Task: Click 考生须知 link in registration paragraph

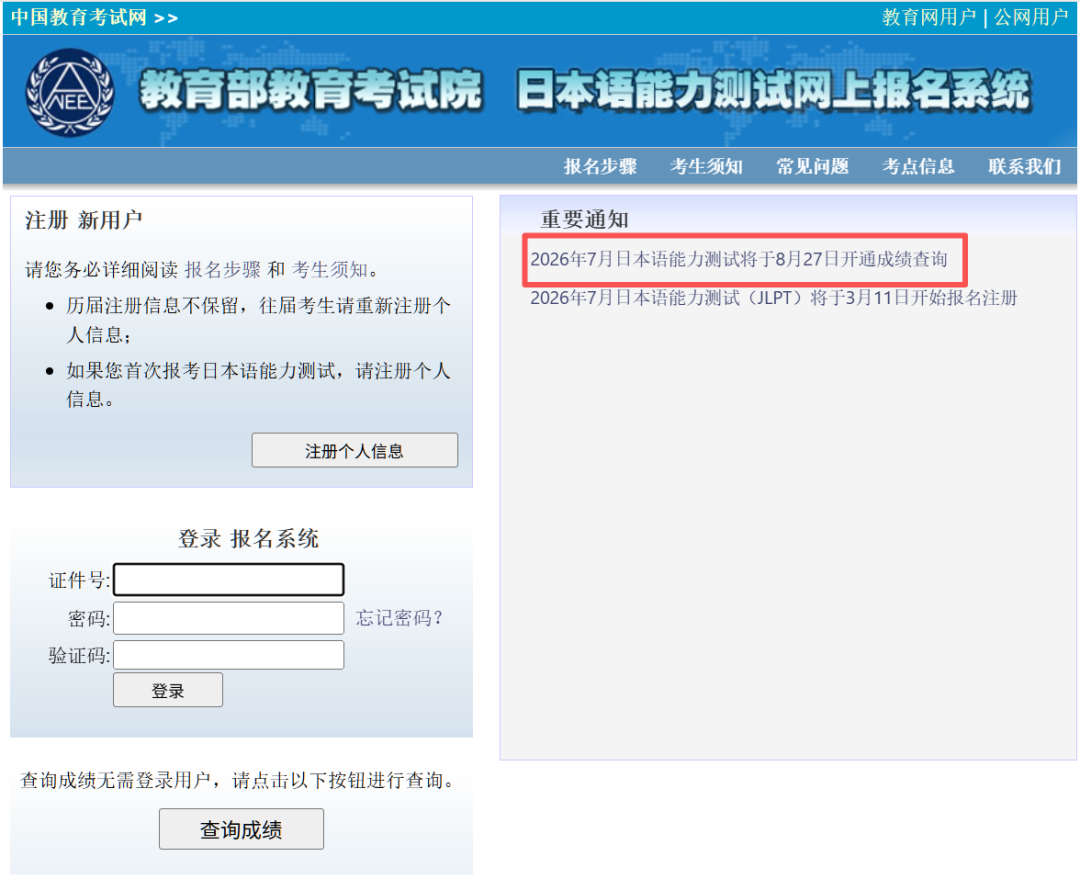Action: tap(330, 269)
